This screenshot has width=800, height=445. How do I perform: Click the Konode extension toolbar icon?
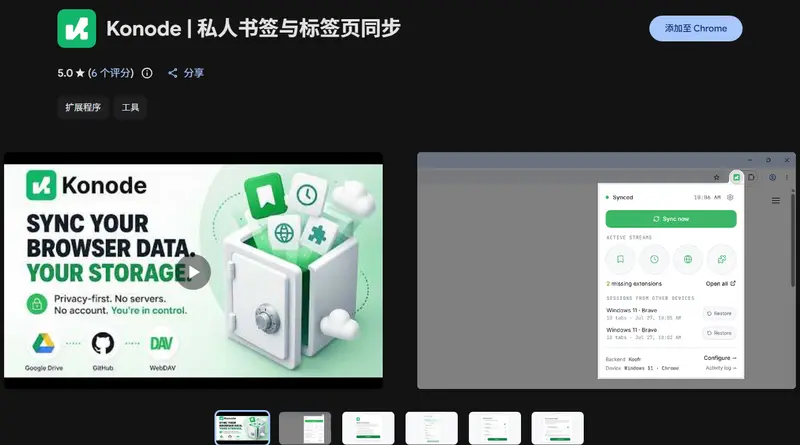pyautogui.click(x=736, y=177)
